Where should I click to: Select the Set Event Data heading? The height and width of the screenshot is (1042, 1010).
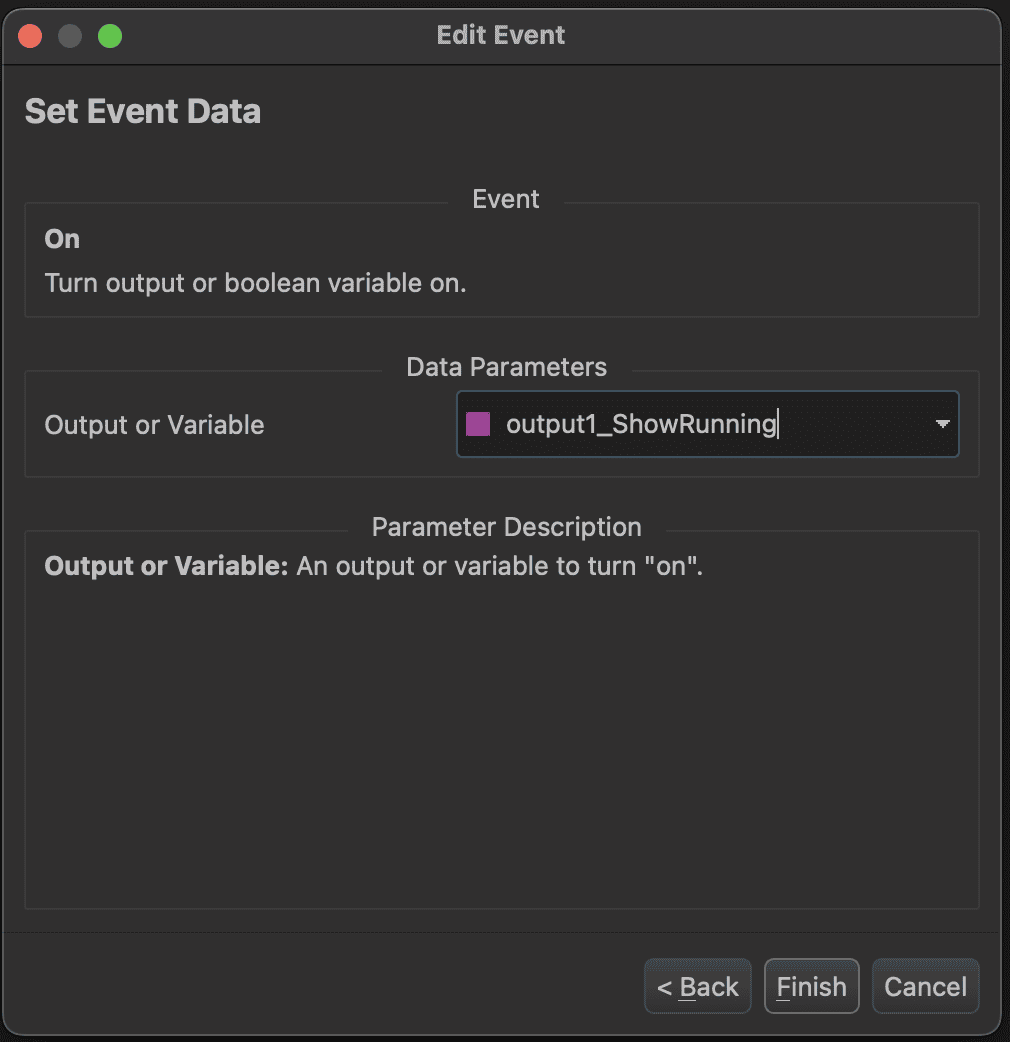(x=143, y=111)
